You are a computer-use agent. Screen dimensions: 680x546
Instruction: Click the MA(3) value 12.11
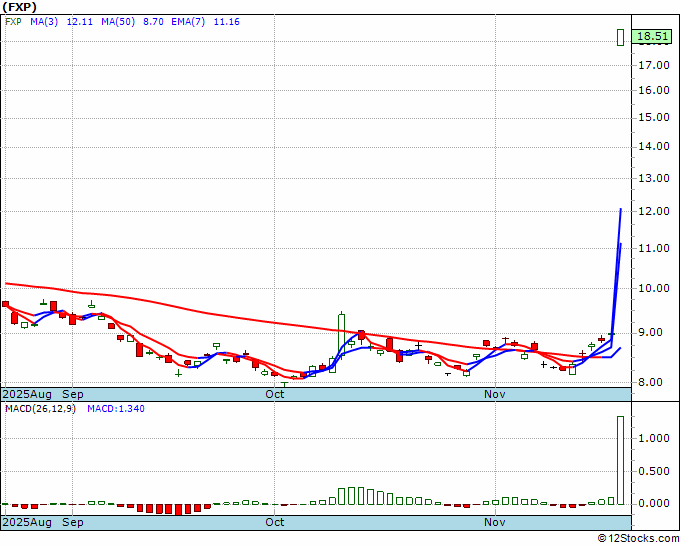point(80,22)
